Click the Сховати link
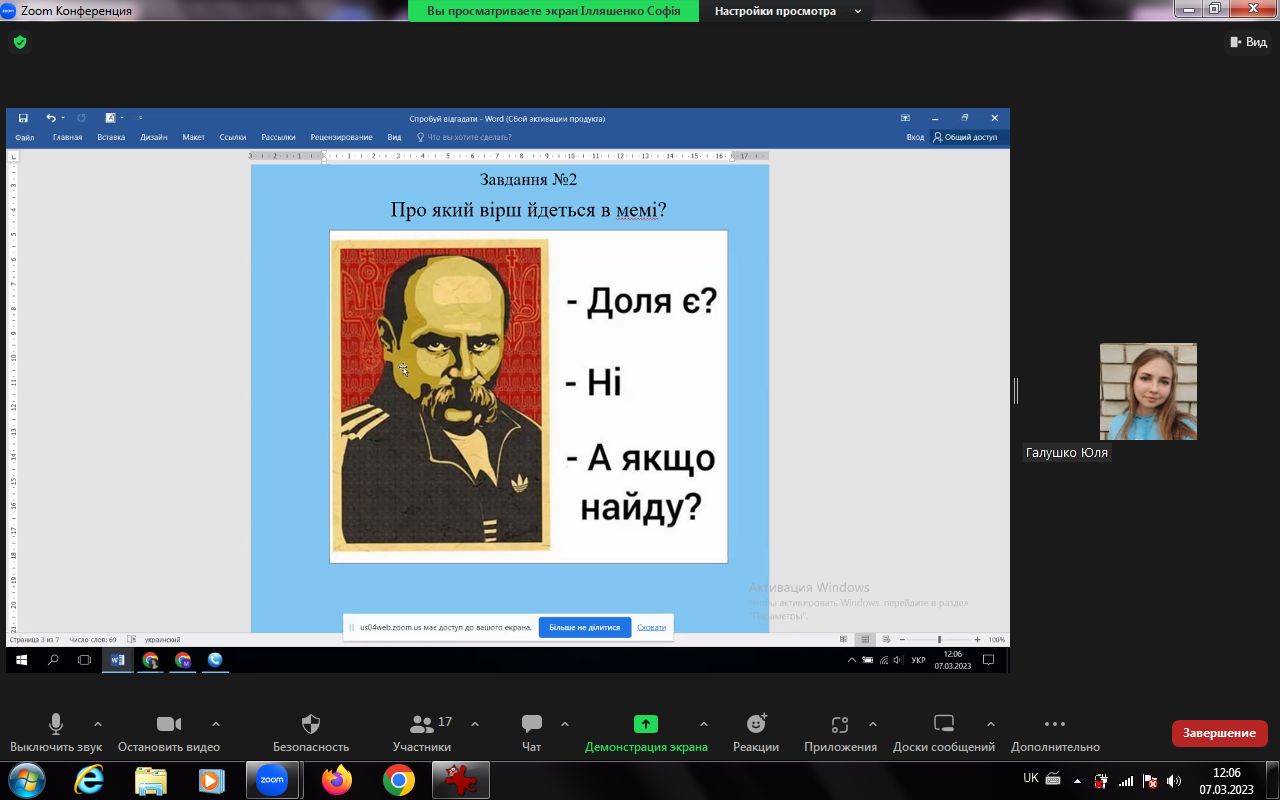 point(651,627)
